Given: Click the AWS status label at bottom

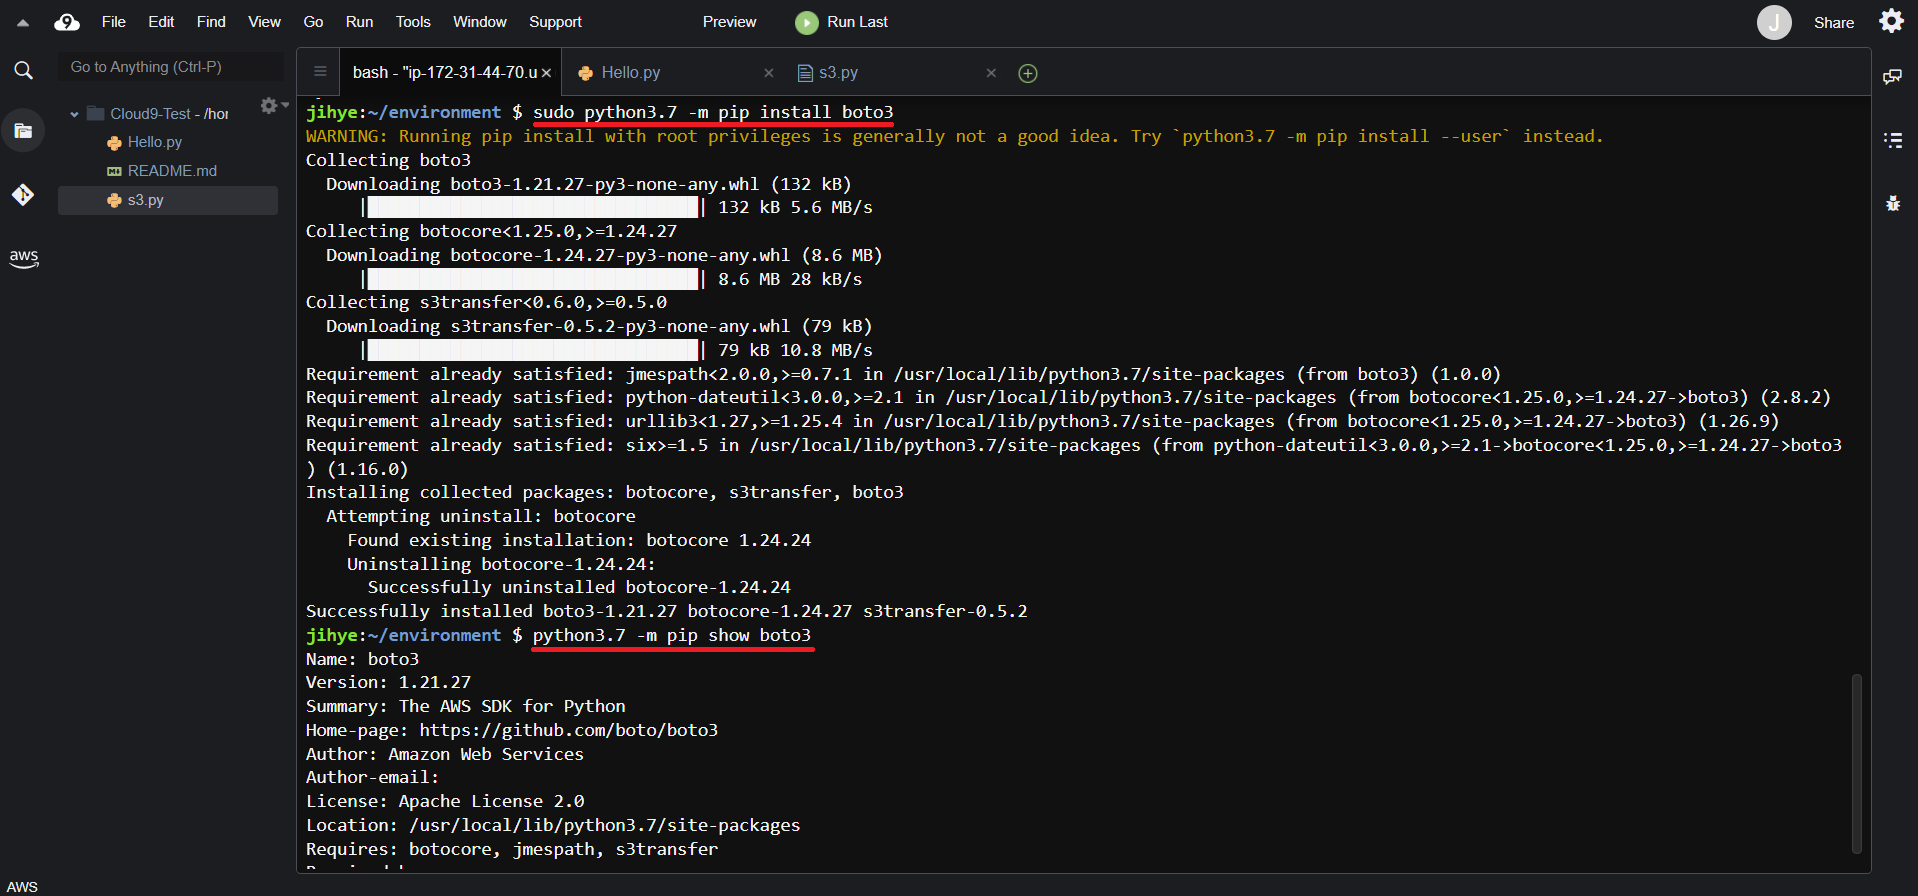Looking at the screenshot, I should (21, 887).
